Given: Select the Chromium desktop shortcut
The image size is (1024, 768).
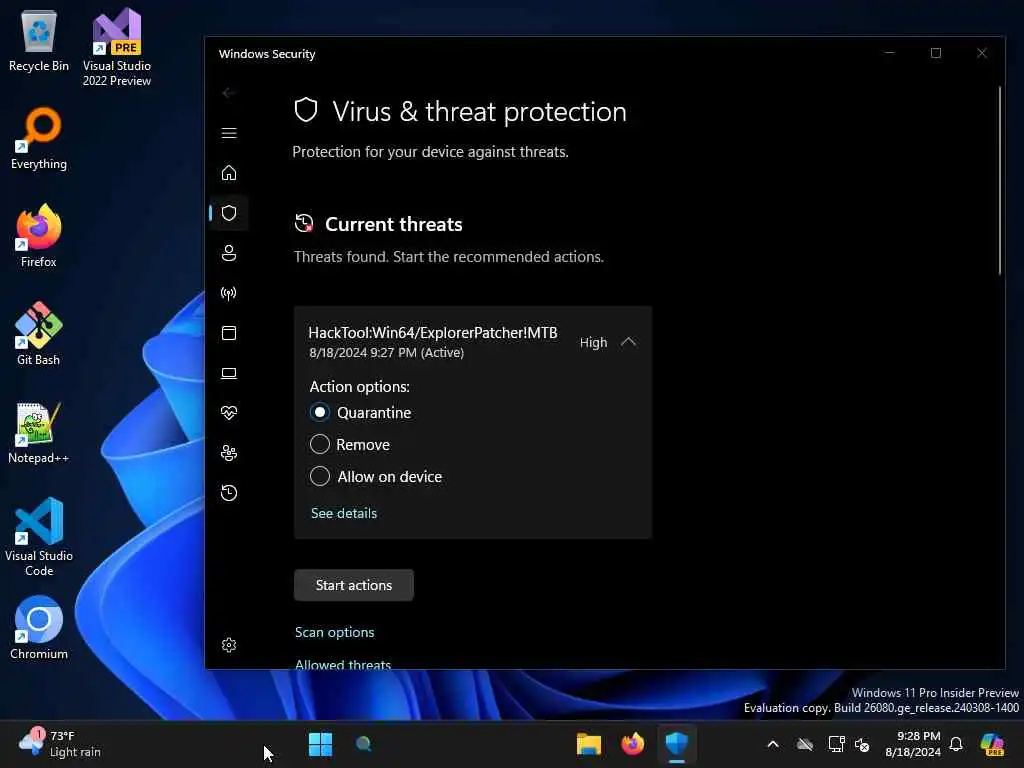Looking at the screenshot, I should point(39,628).
